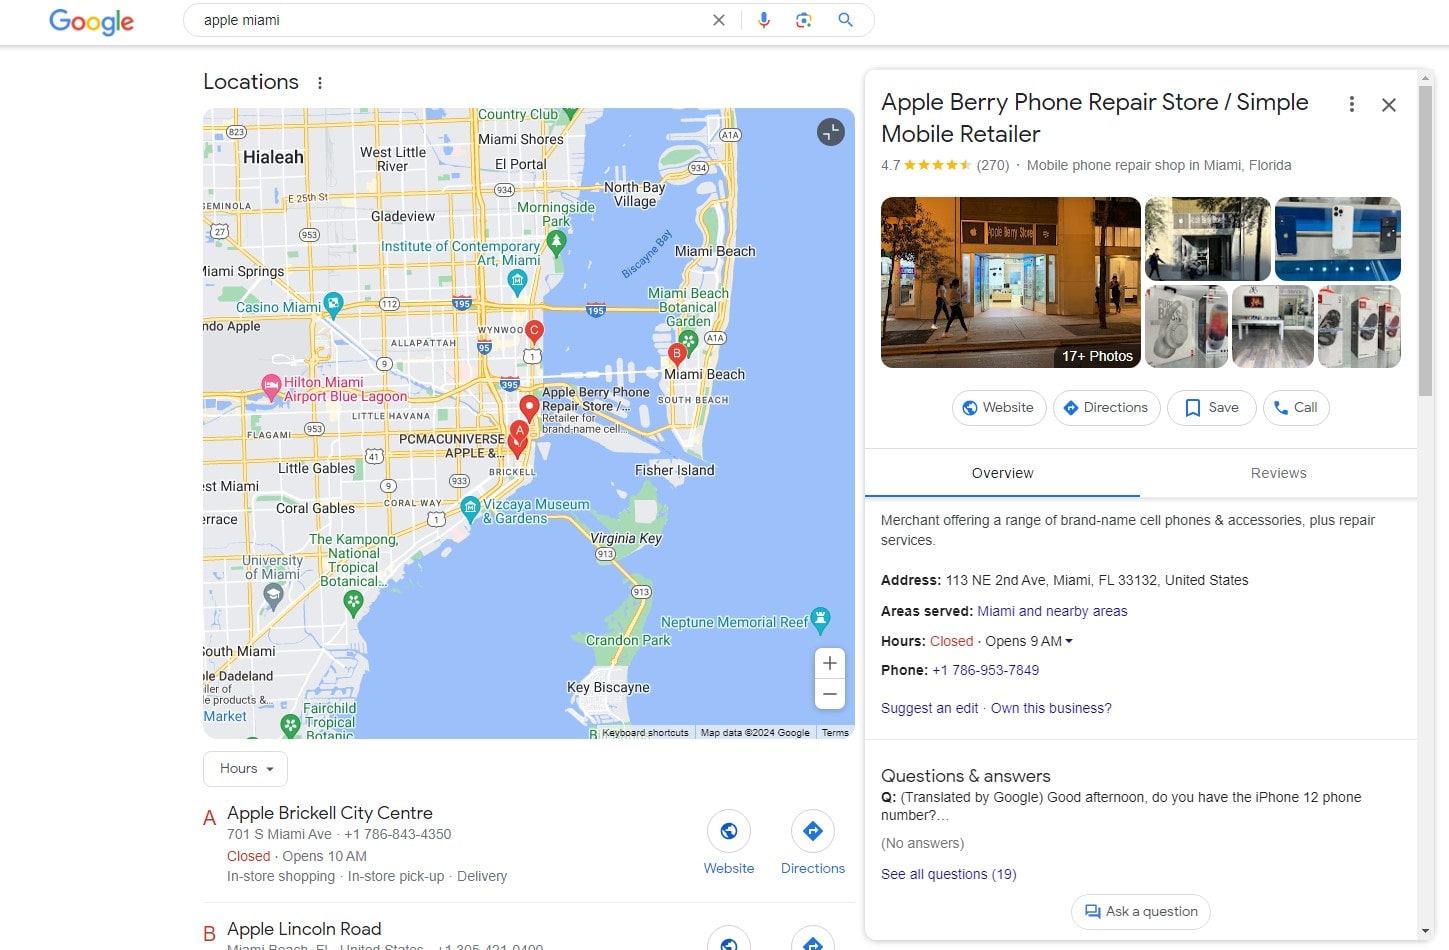Zoom in on the map
Viewport: 1449px width, 950px height.
click(830, 663)
